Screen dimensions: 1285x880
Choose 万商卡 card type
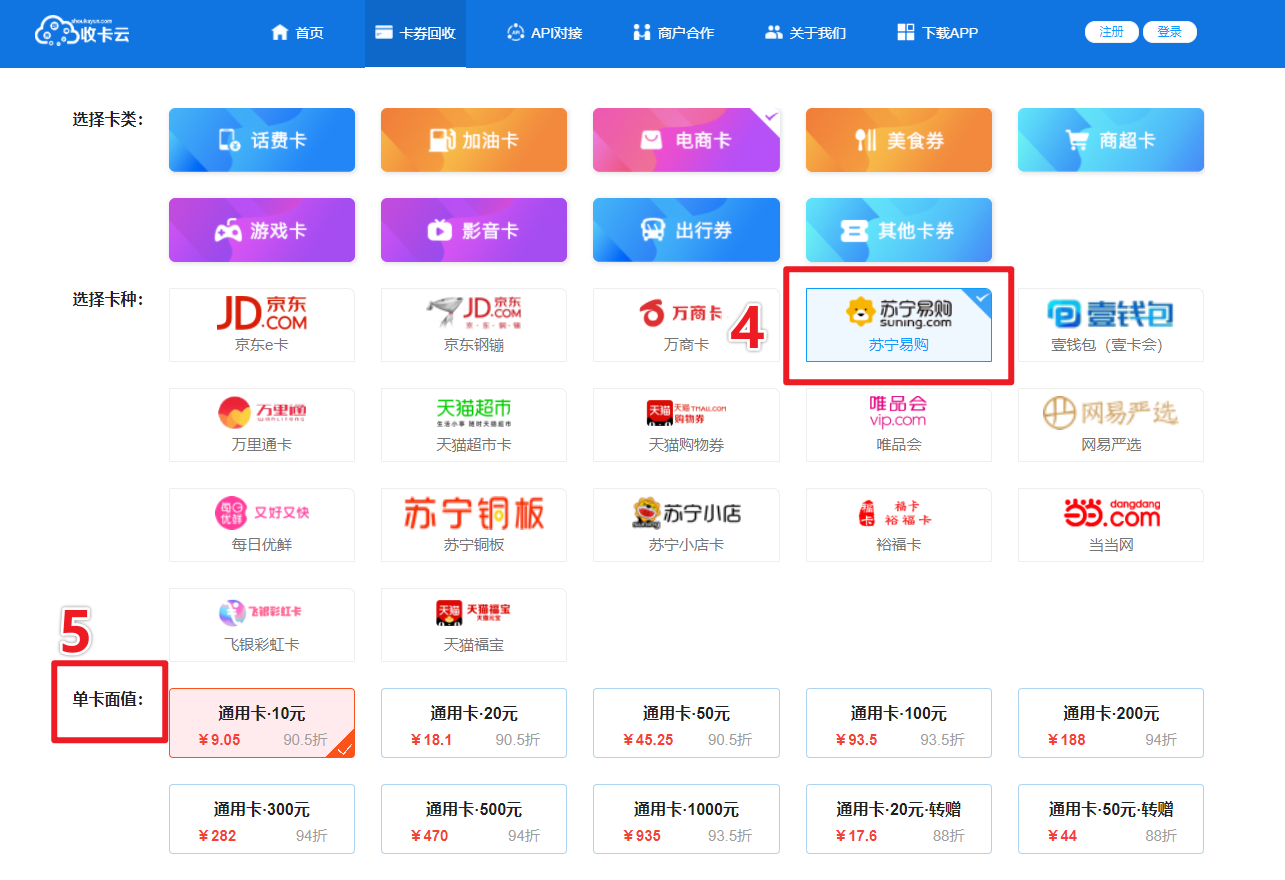click(686, 325)
